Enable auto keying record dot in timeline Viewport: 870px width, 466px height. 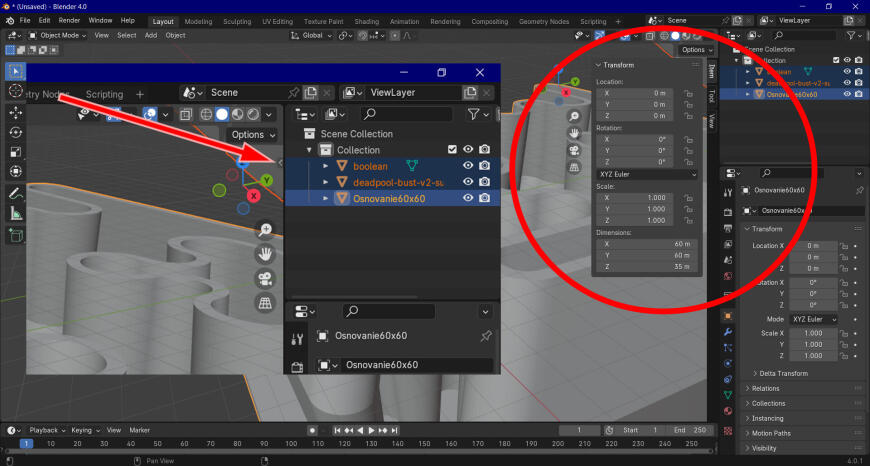click(312, 430)
